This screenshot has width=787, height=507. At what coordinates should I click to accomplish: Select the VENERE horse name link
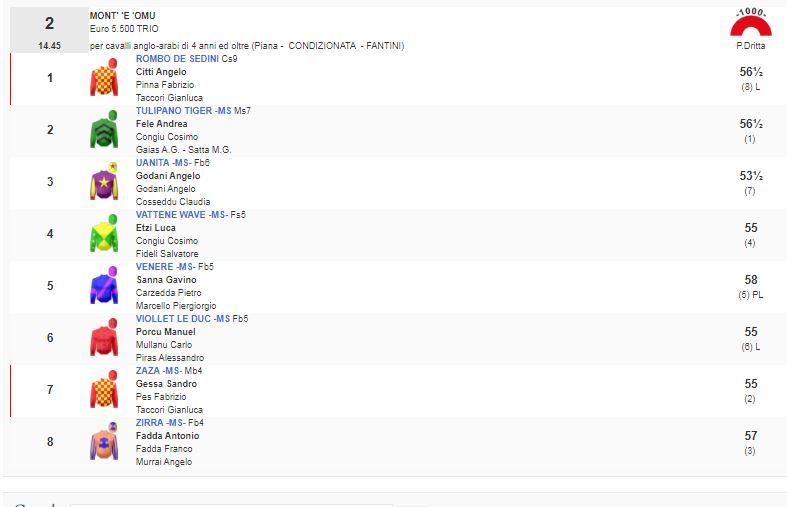click(x=154, y=267)
